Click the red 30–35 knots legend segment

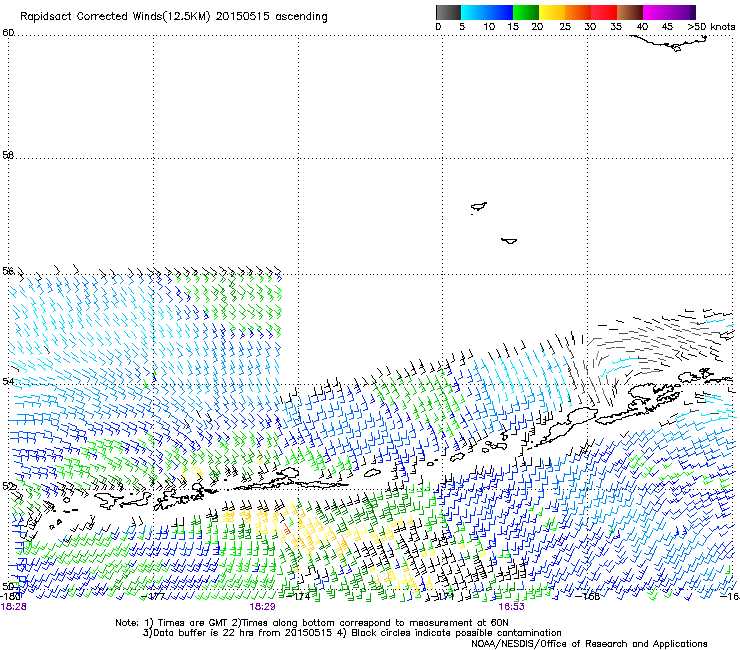pyautogui.click(x=604, y=12)
